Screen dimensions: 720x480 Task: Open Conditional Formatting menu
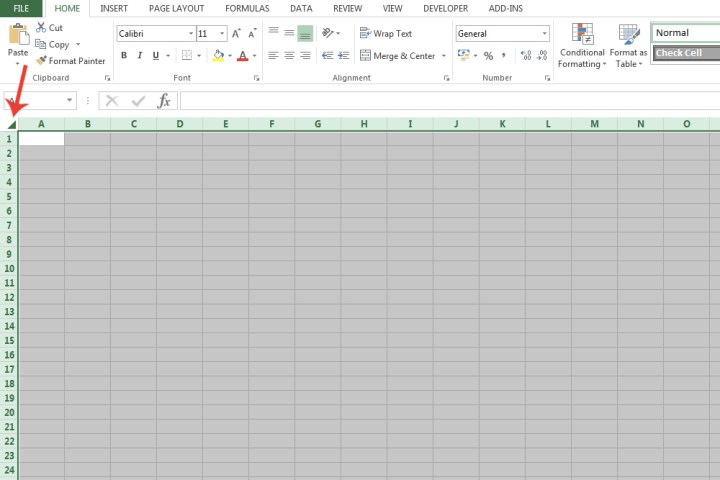pos(582,46)
